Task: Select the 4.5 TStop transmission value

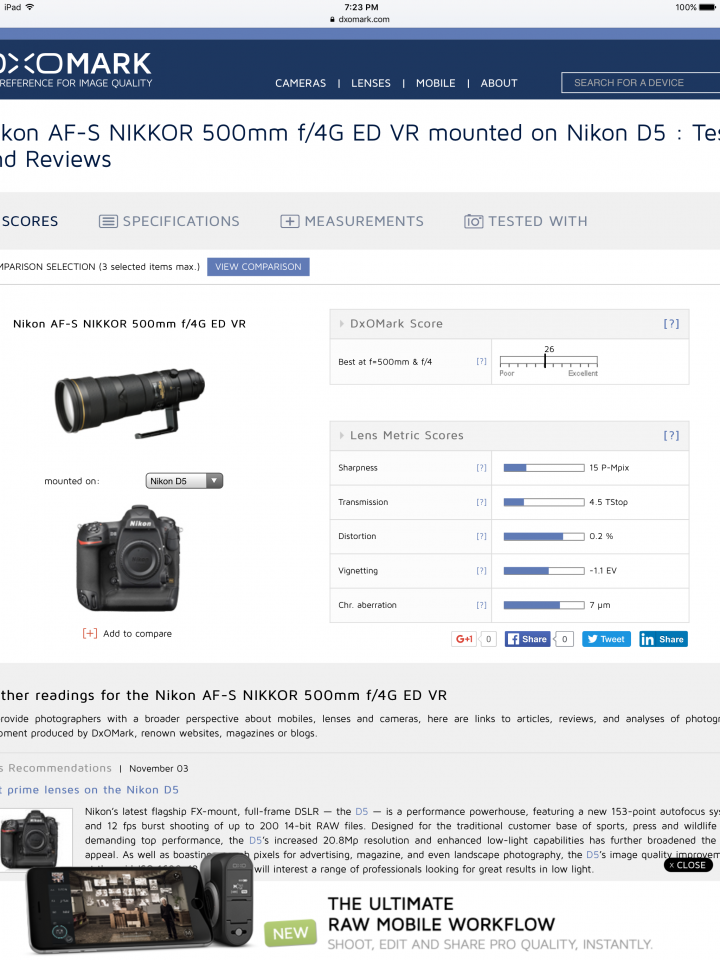Action: point(609,502)
